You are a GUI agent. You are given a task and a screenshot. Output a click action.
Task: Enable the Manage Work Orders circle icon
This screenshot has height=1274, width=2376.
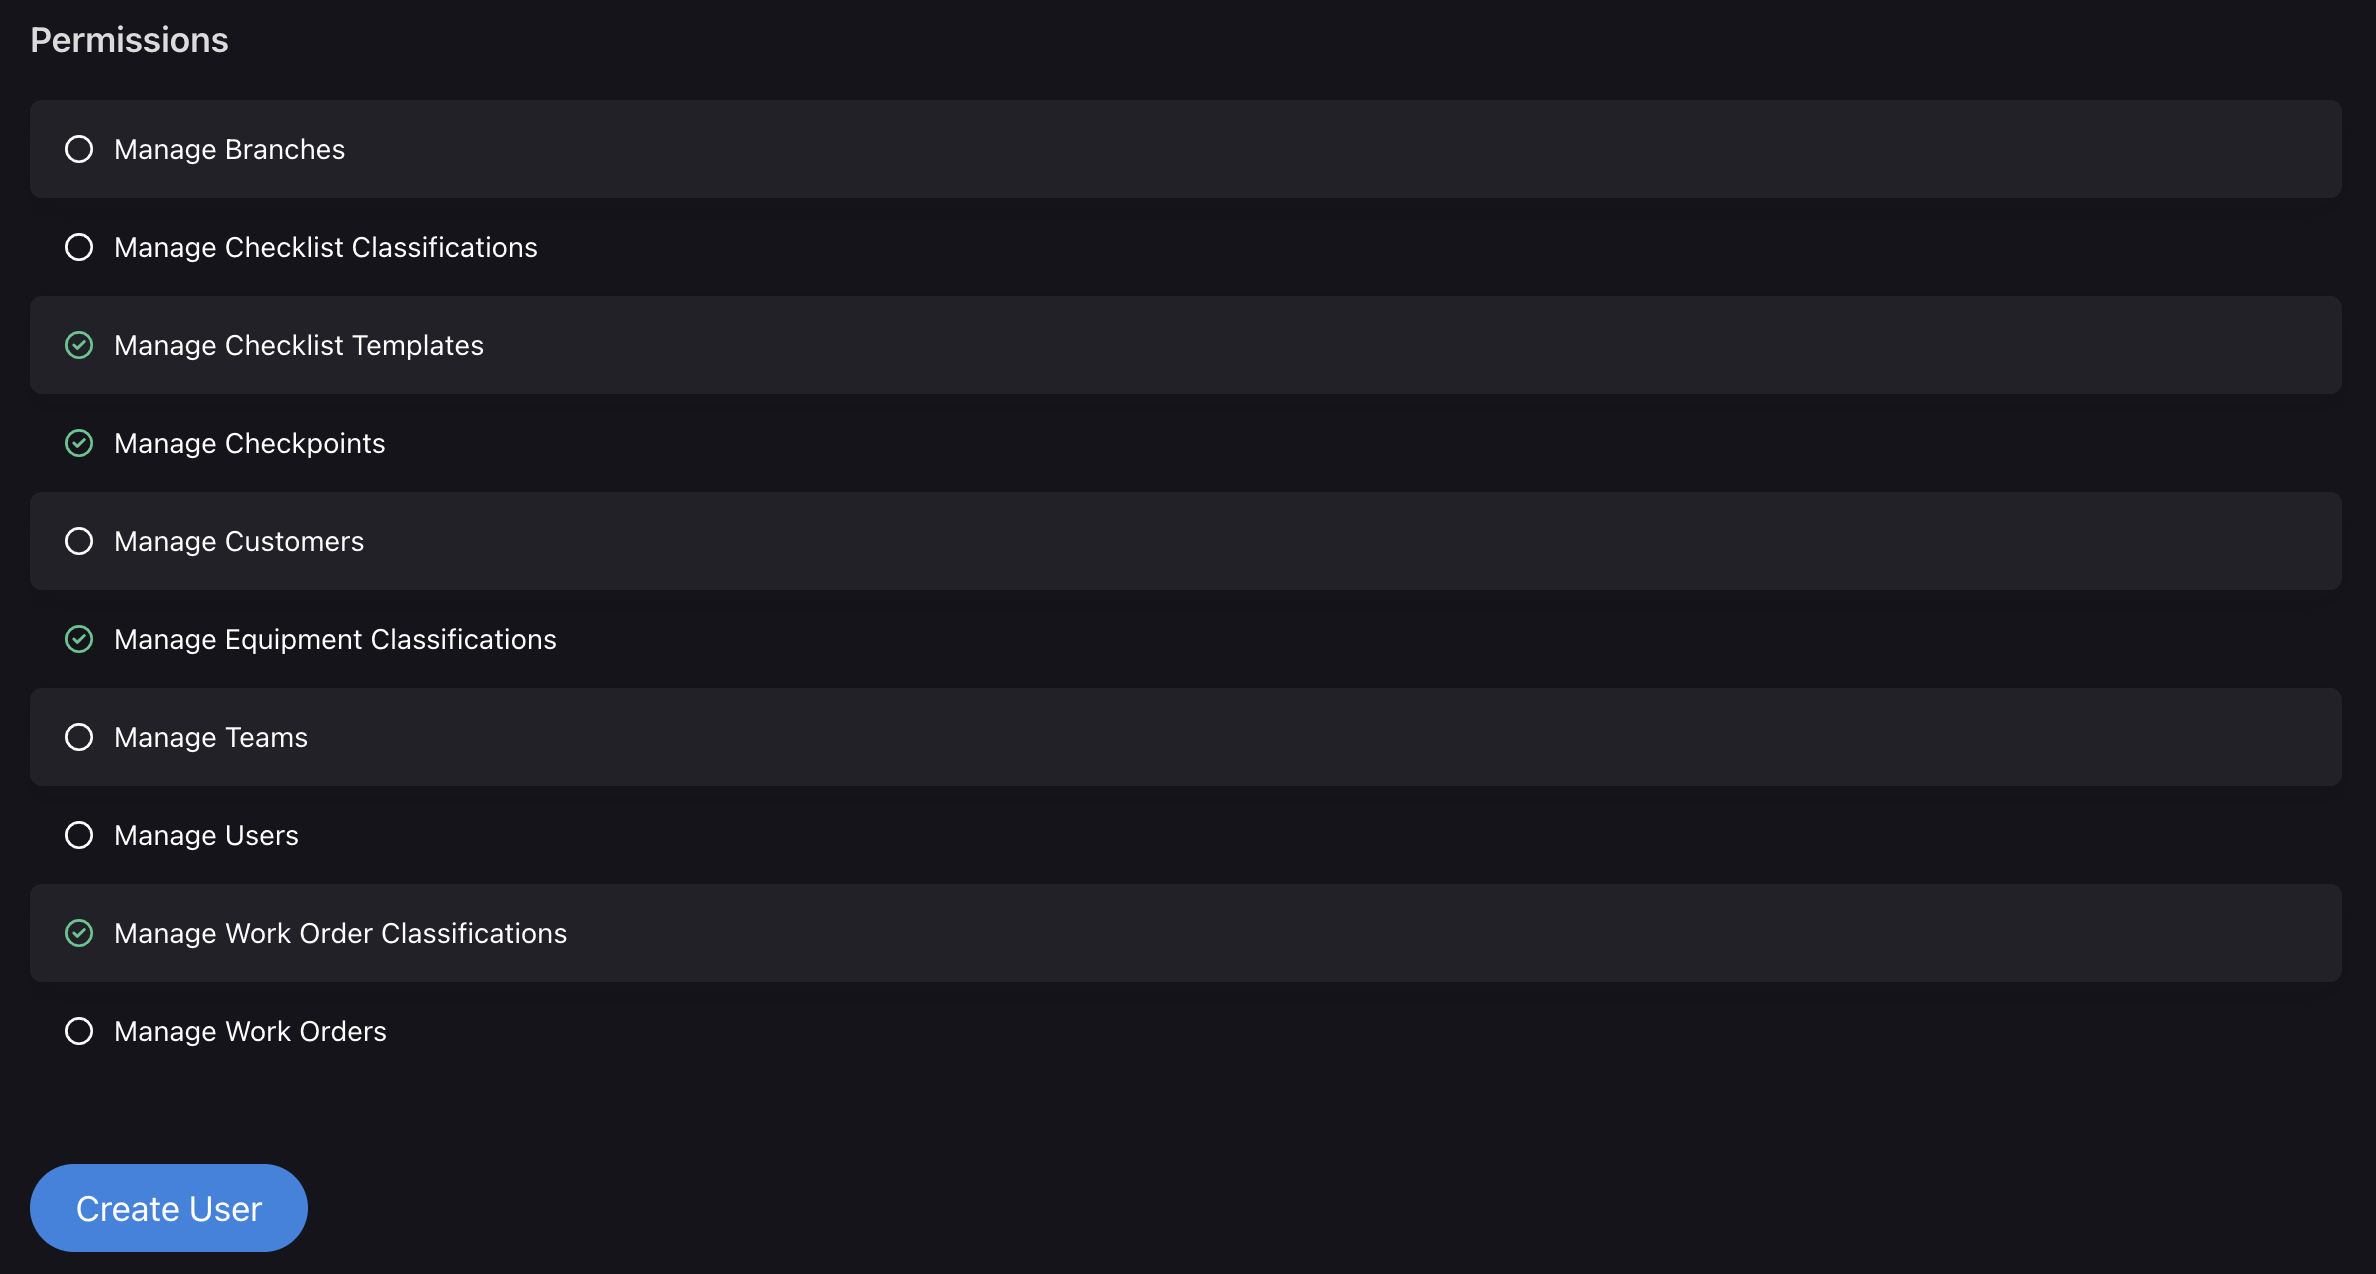[79, 1031]
